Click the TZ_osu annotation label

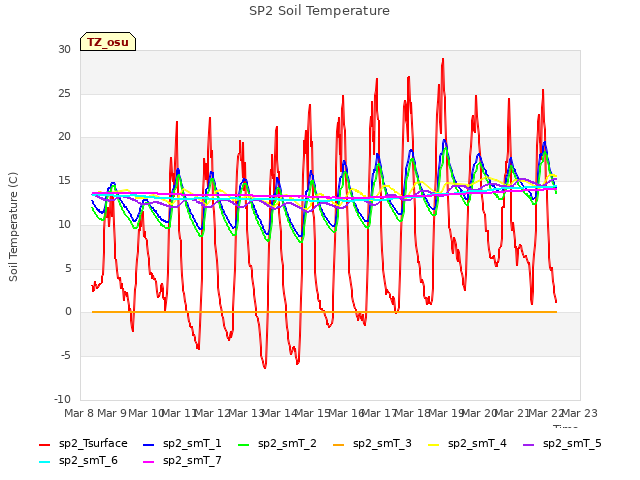click(108, 42)
